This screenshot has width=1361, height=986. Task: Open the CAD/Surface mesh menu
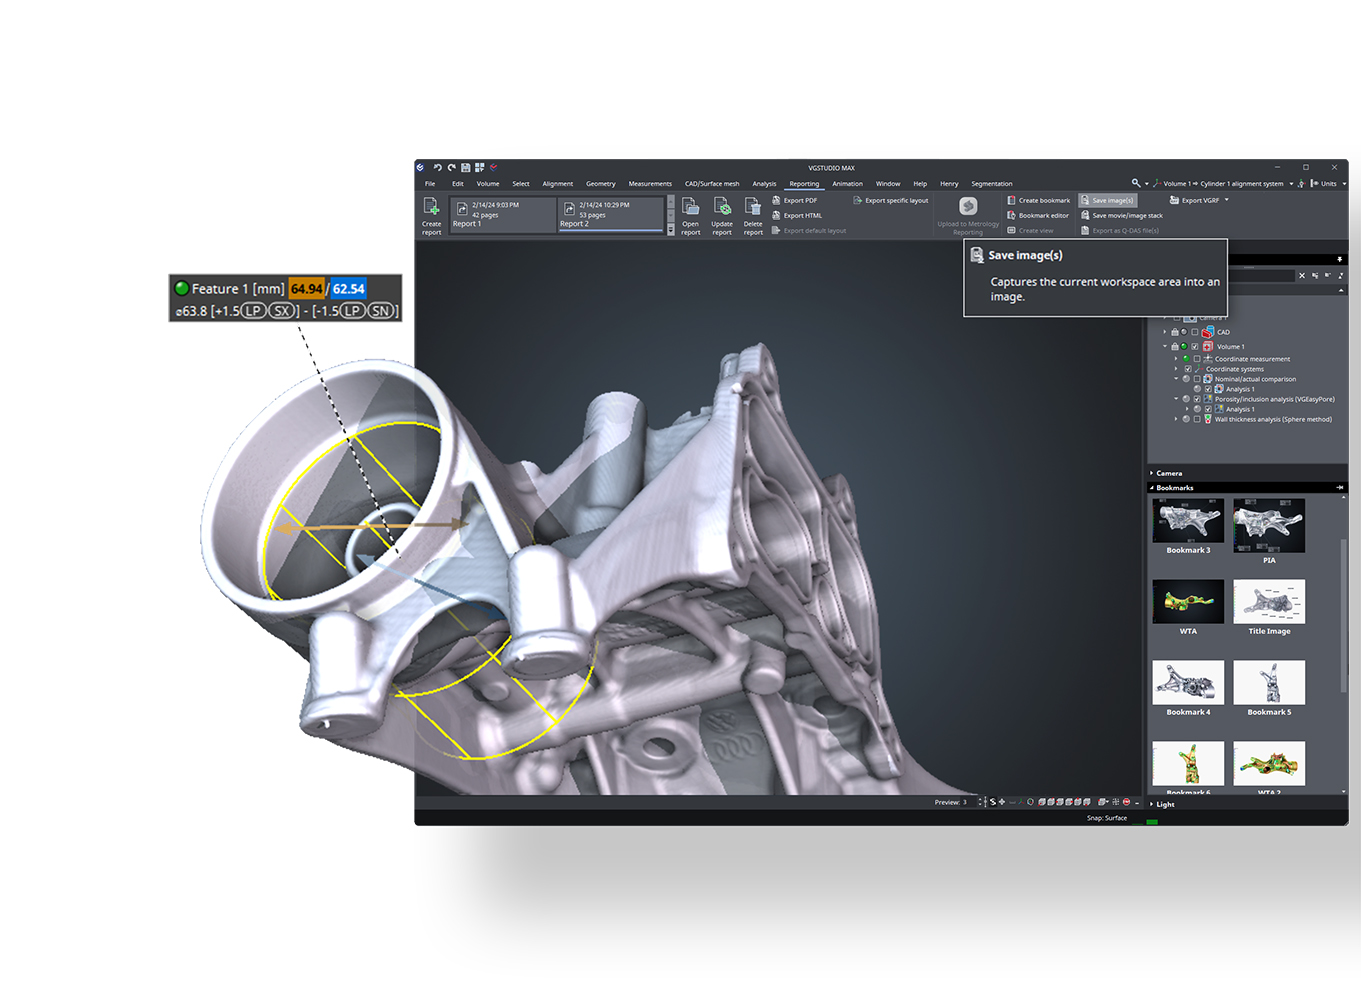click(712, 184)
